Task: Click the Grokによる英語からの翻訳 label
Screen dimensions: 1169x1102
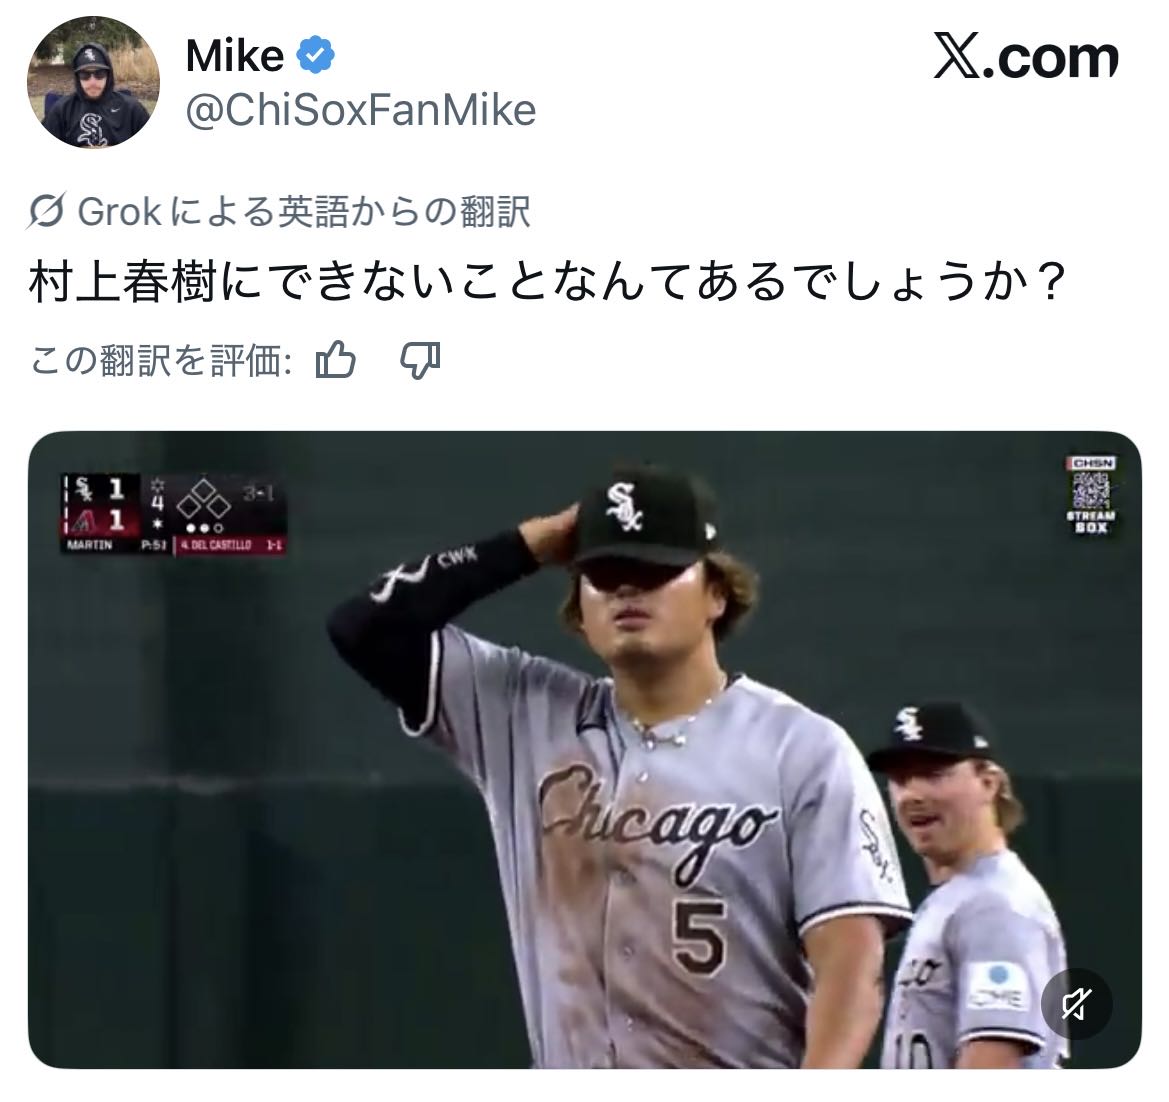Action: [x=304, y=212]
